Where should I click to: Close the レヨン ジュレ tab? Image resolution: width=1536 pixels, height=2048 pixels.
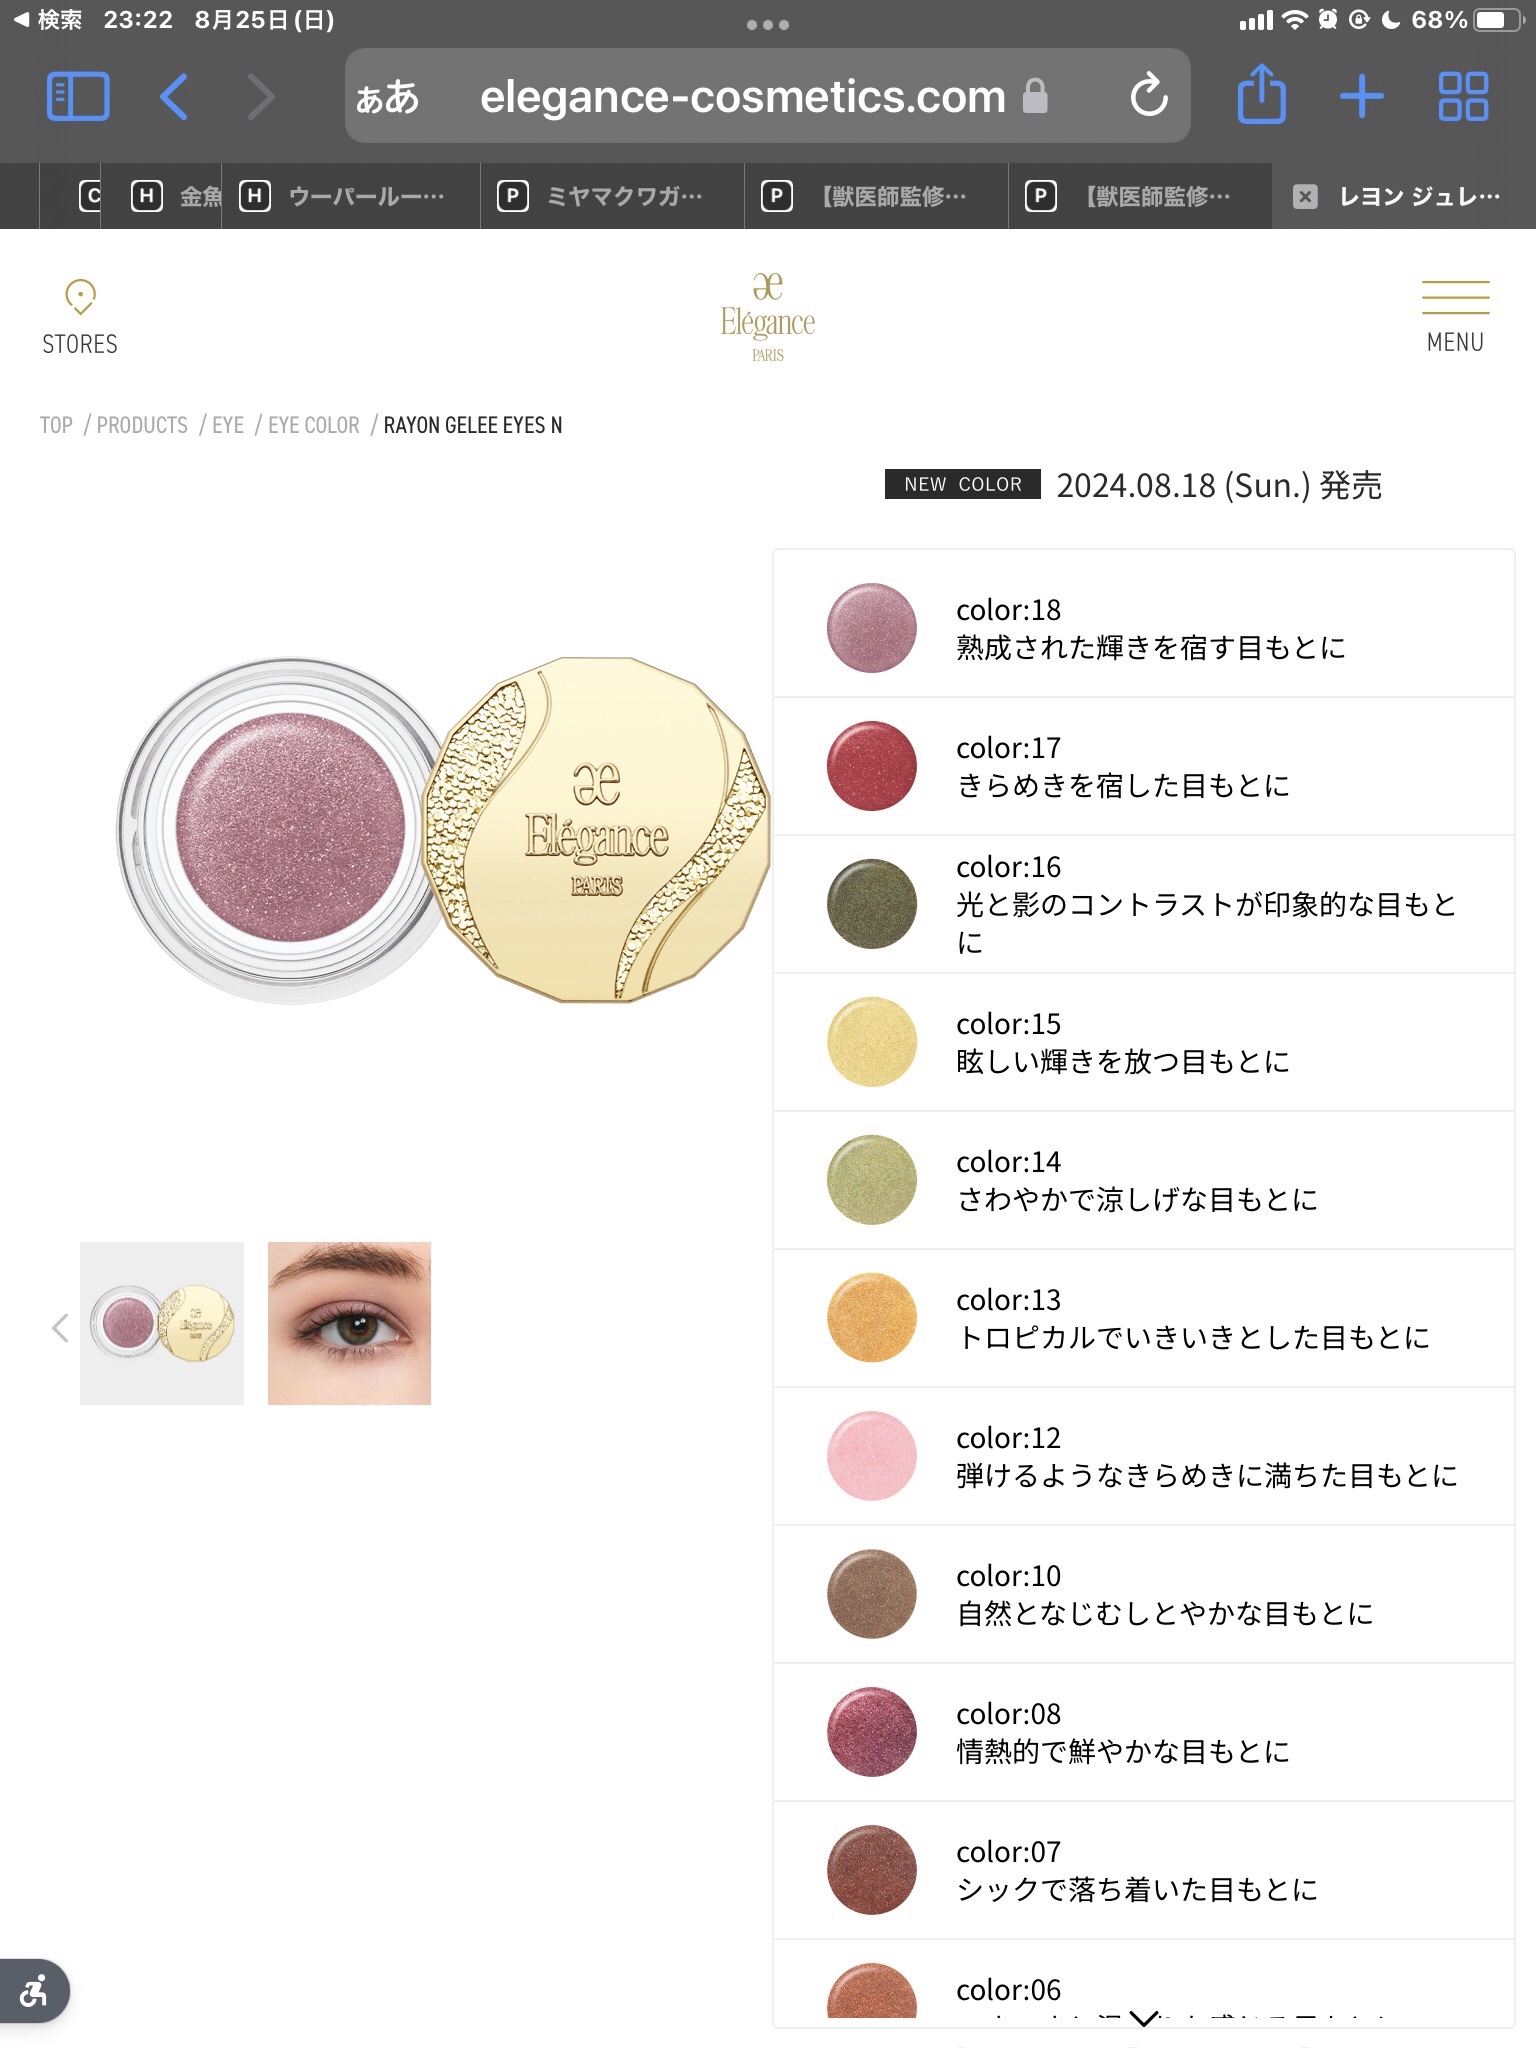1305,197
